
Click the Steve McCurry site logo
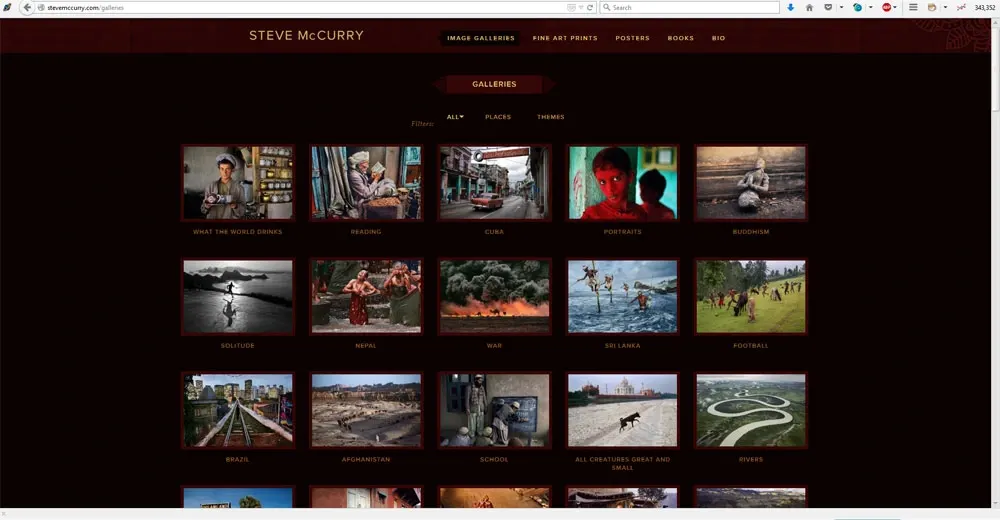click(306, 36)
